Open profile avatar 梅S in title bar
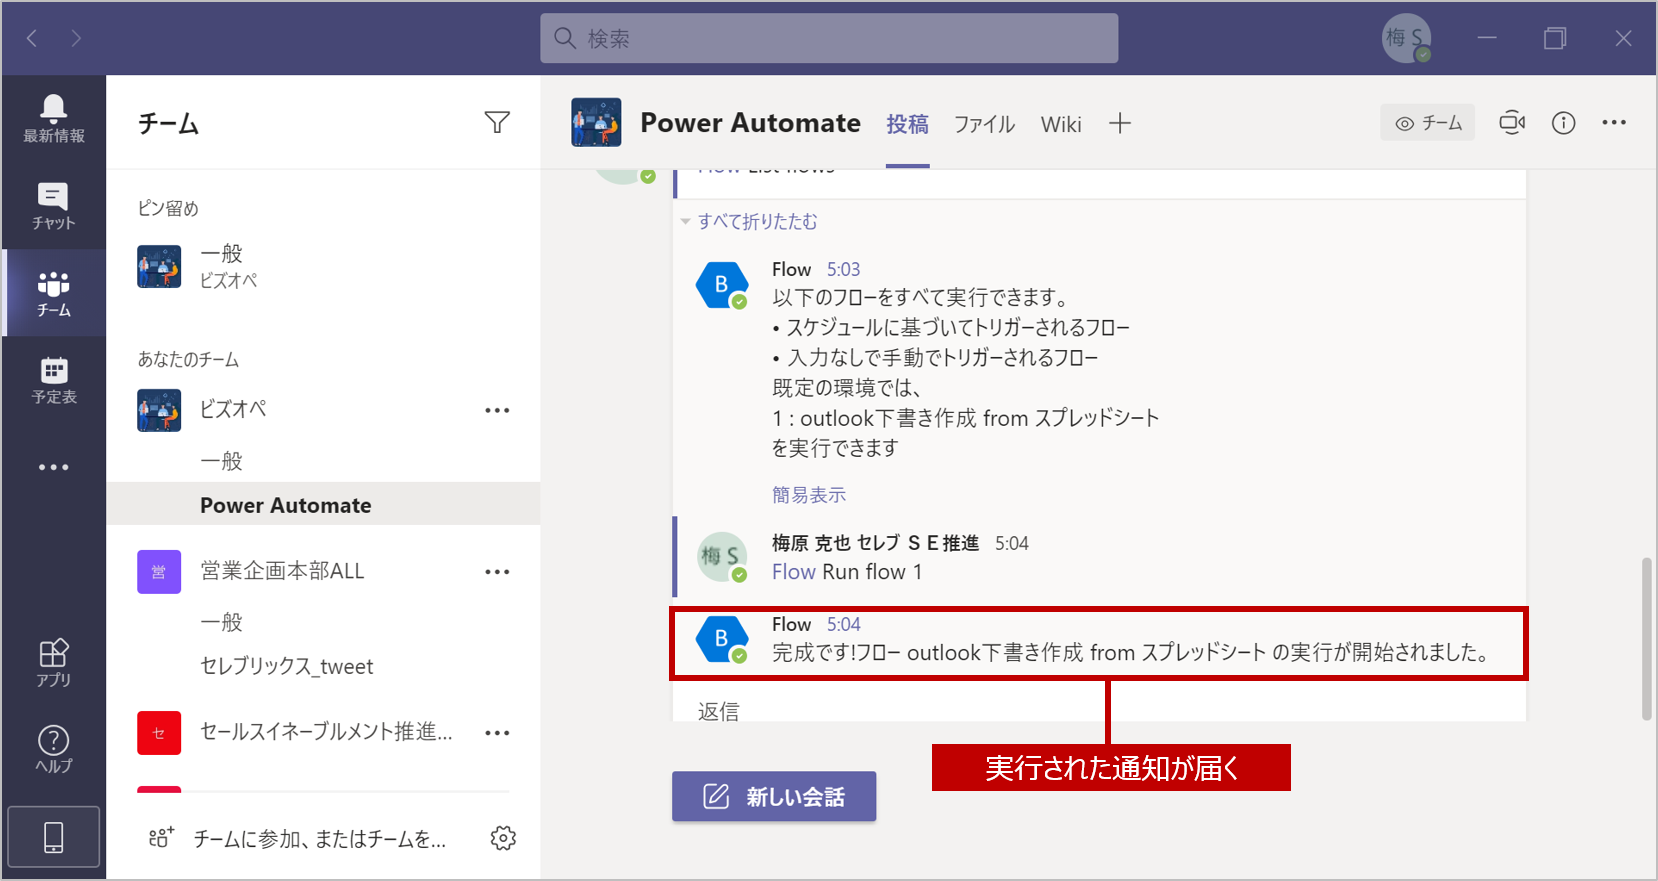The height and width of the screenshot is (881, 1658). (x=1407, y=38)
